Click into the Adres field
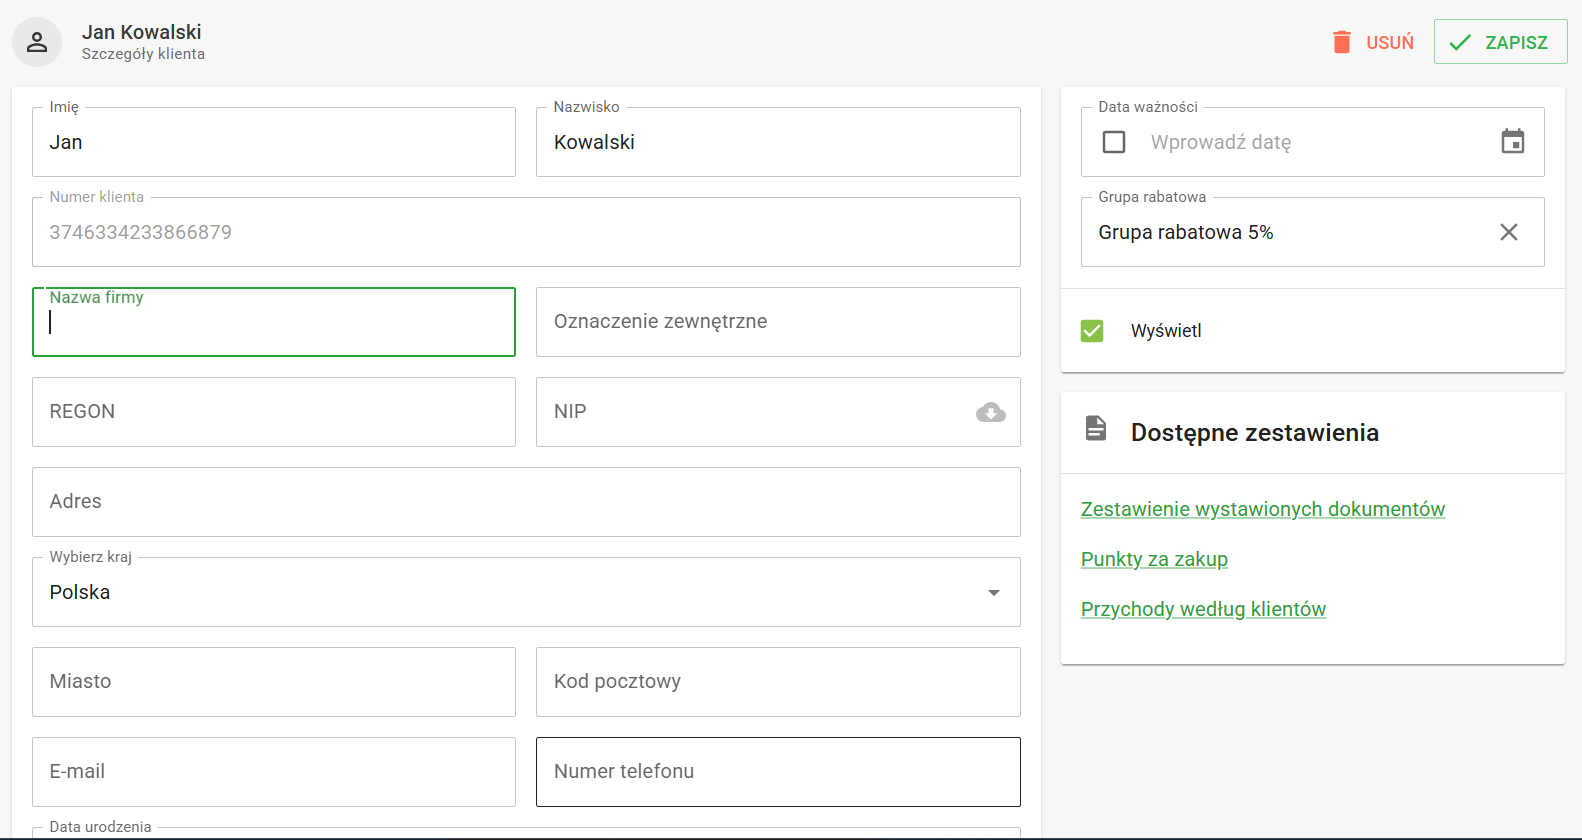The width and height of the screenshot is (1582, 840). pos(526,502)
